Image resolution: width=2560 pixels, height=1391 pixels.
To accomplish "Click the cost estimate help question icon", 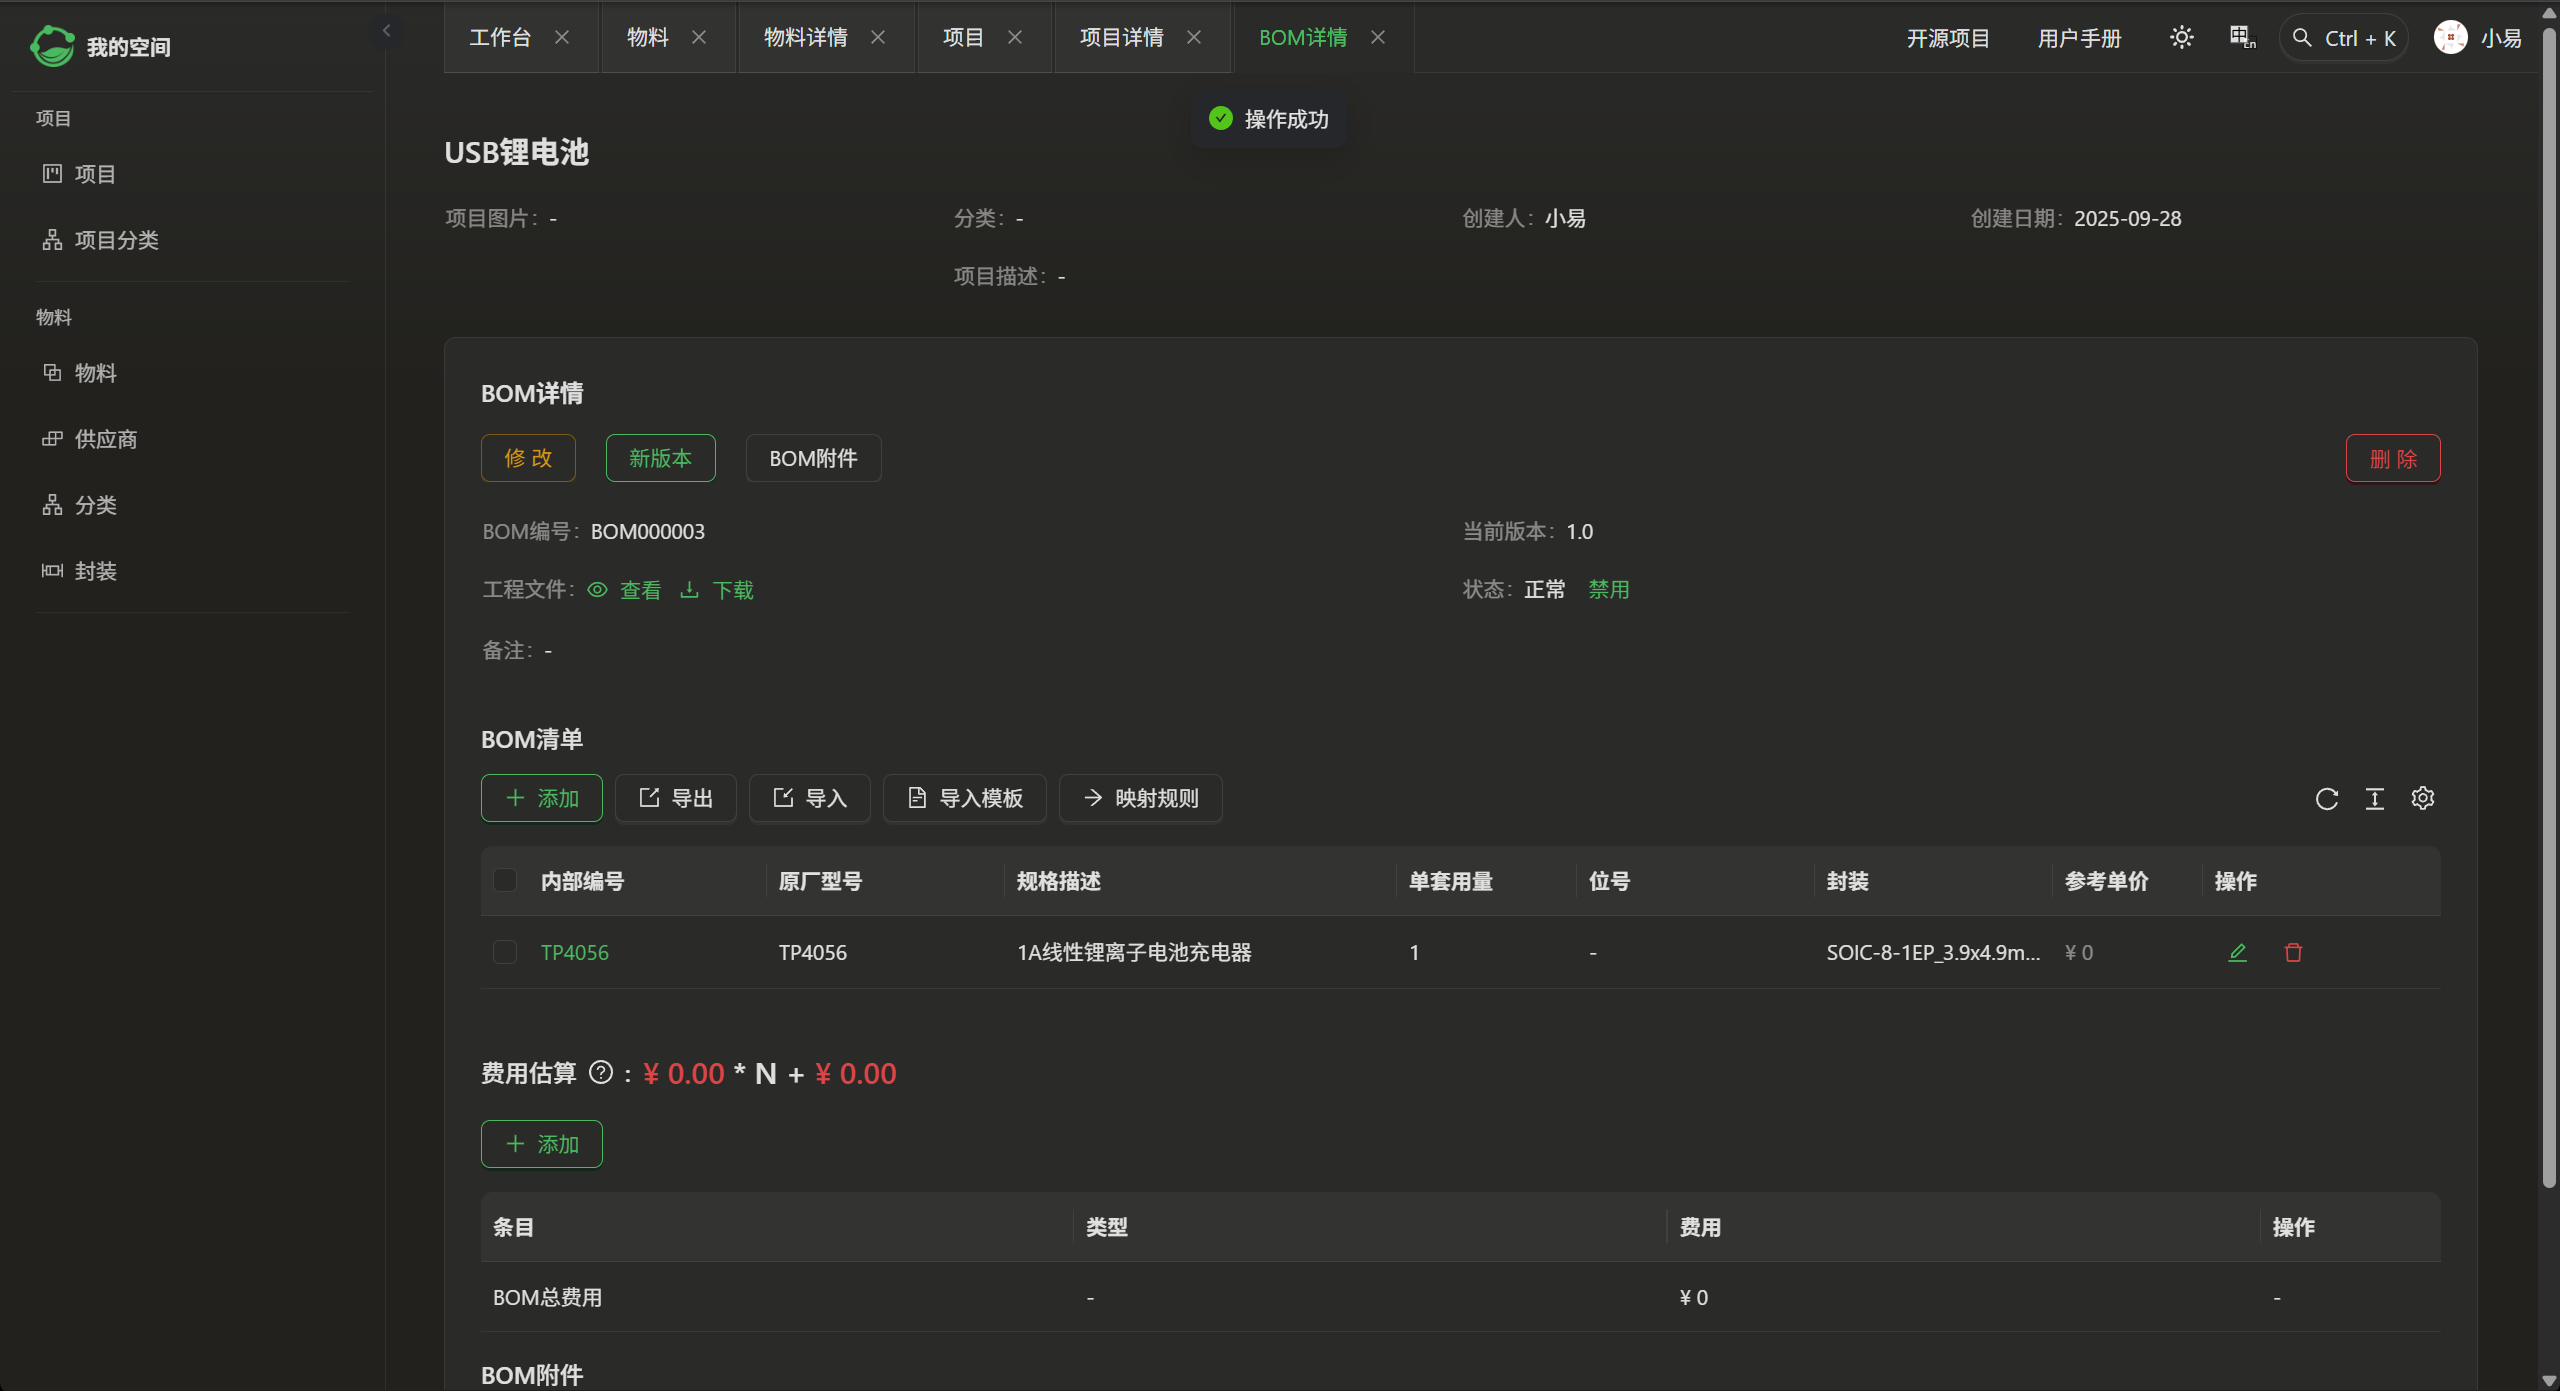I will coord(600,1073).
